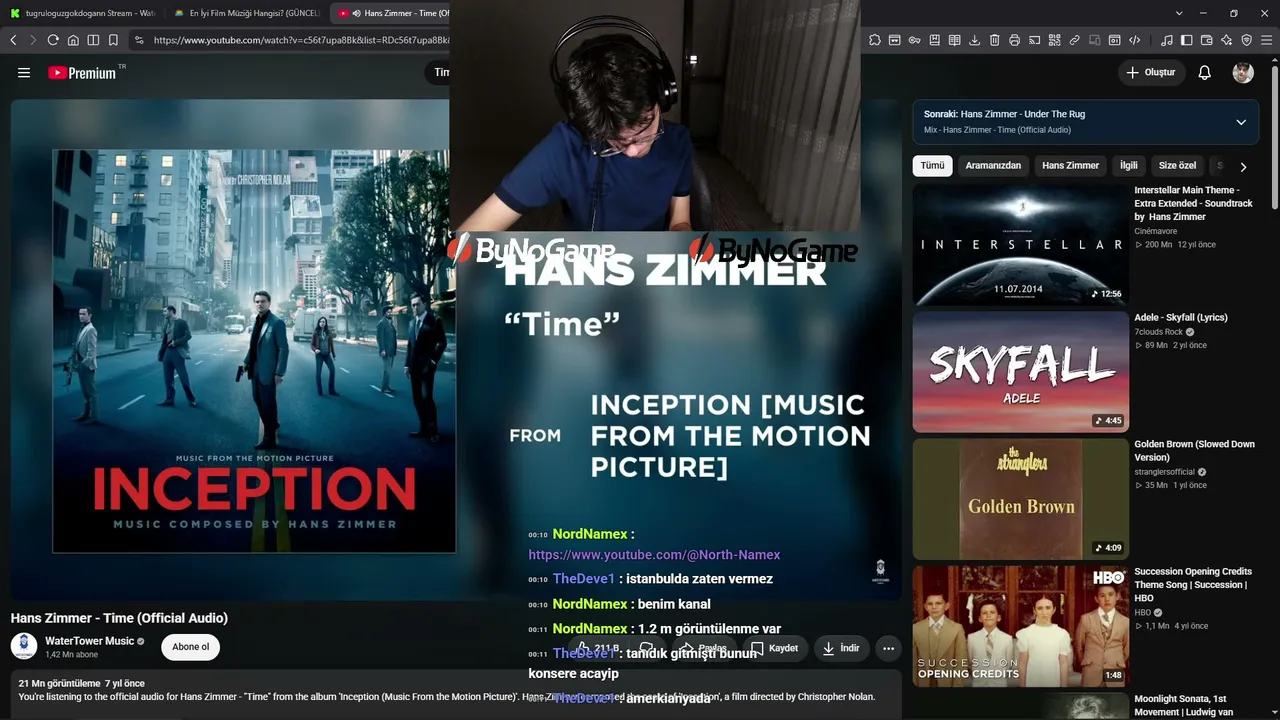The width and height of the screenshot is (1280, 720).
Task: Select the Tümü filter chip
Action: (x=933, y=166)
